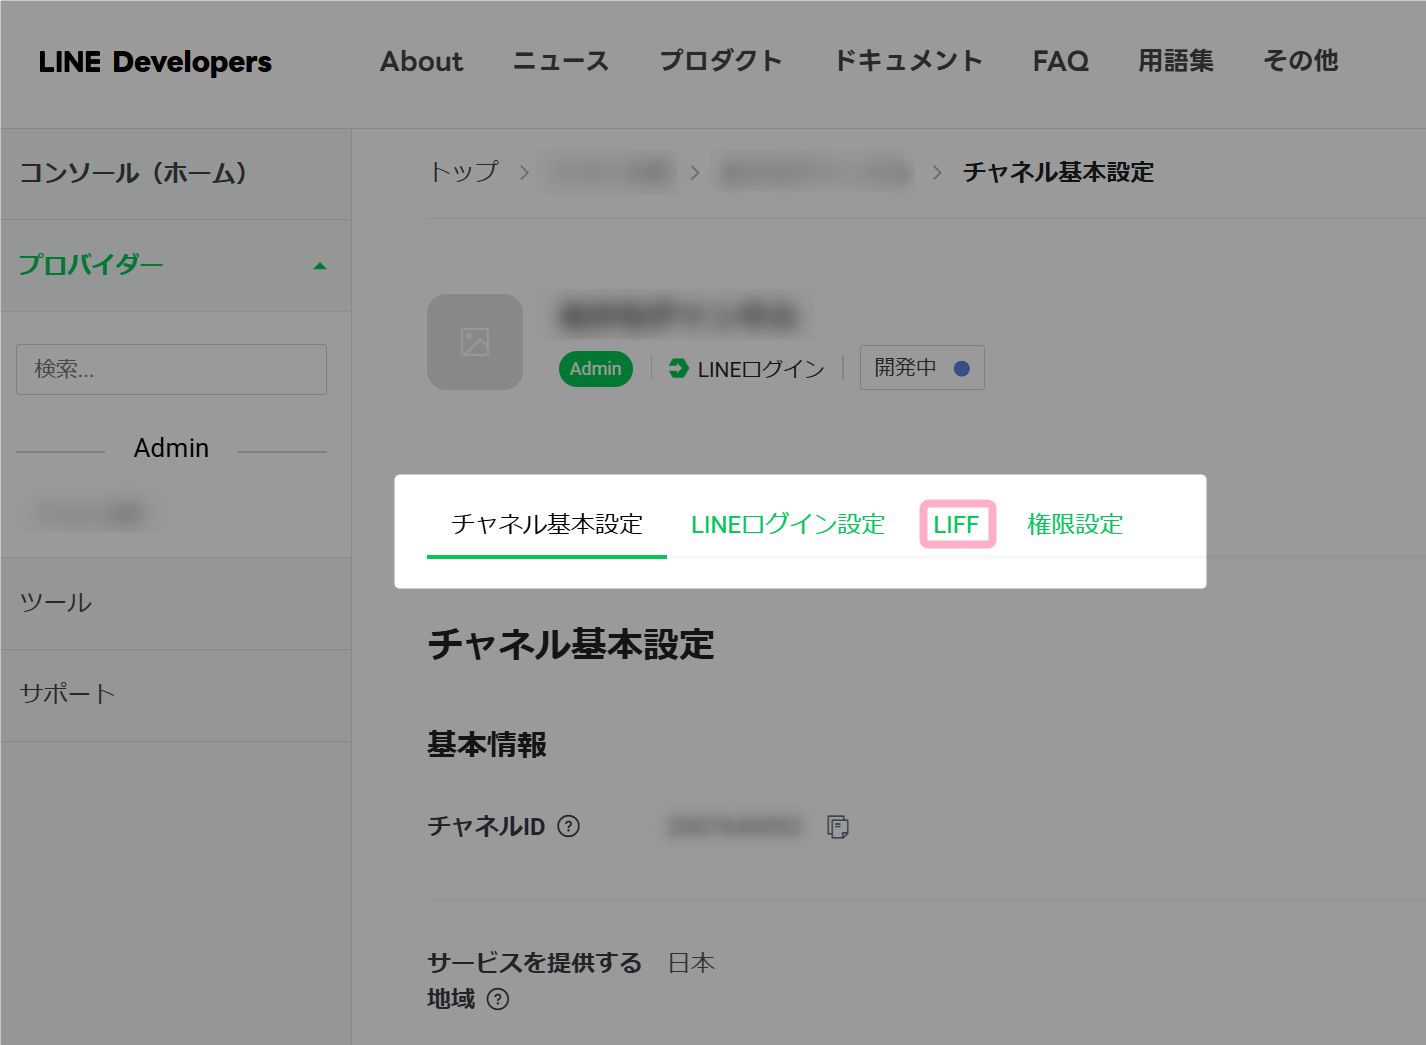Viewport: 1426px width, 1045px height.
Task: Open the ドキュメント menu item
Action: pyautogui.click(x=908, y=61)
